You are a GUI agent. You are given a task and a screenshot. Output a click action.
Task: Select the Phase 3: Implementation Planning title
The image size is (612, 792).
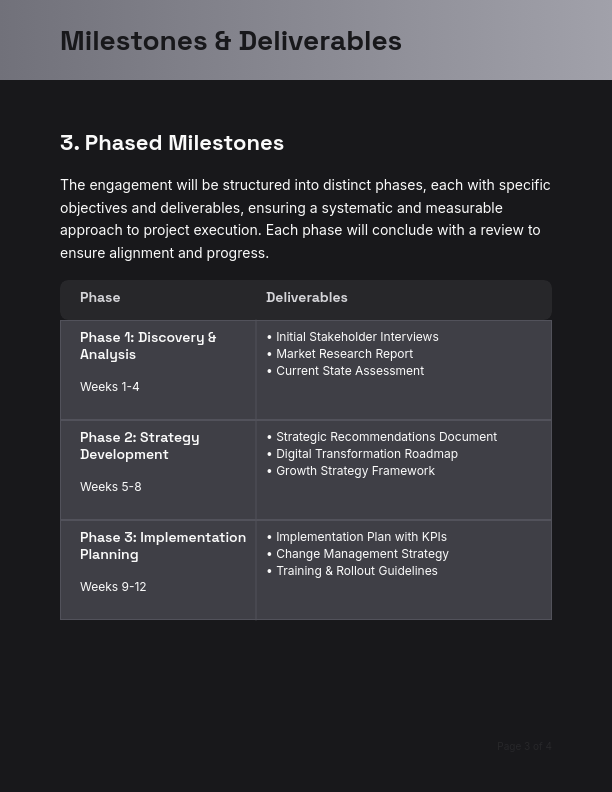163,546
